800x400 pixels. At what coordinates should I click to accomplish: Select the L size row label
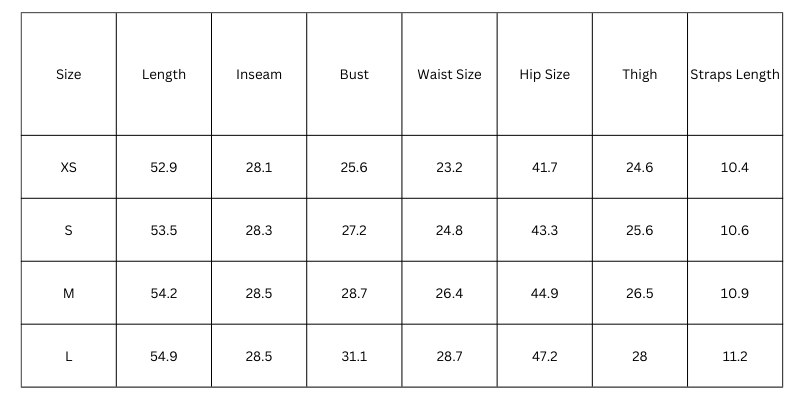coord(68,356)
